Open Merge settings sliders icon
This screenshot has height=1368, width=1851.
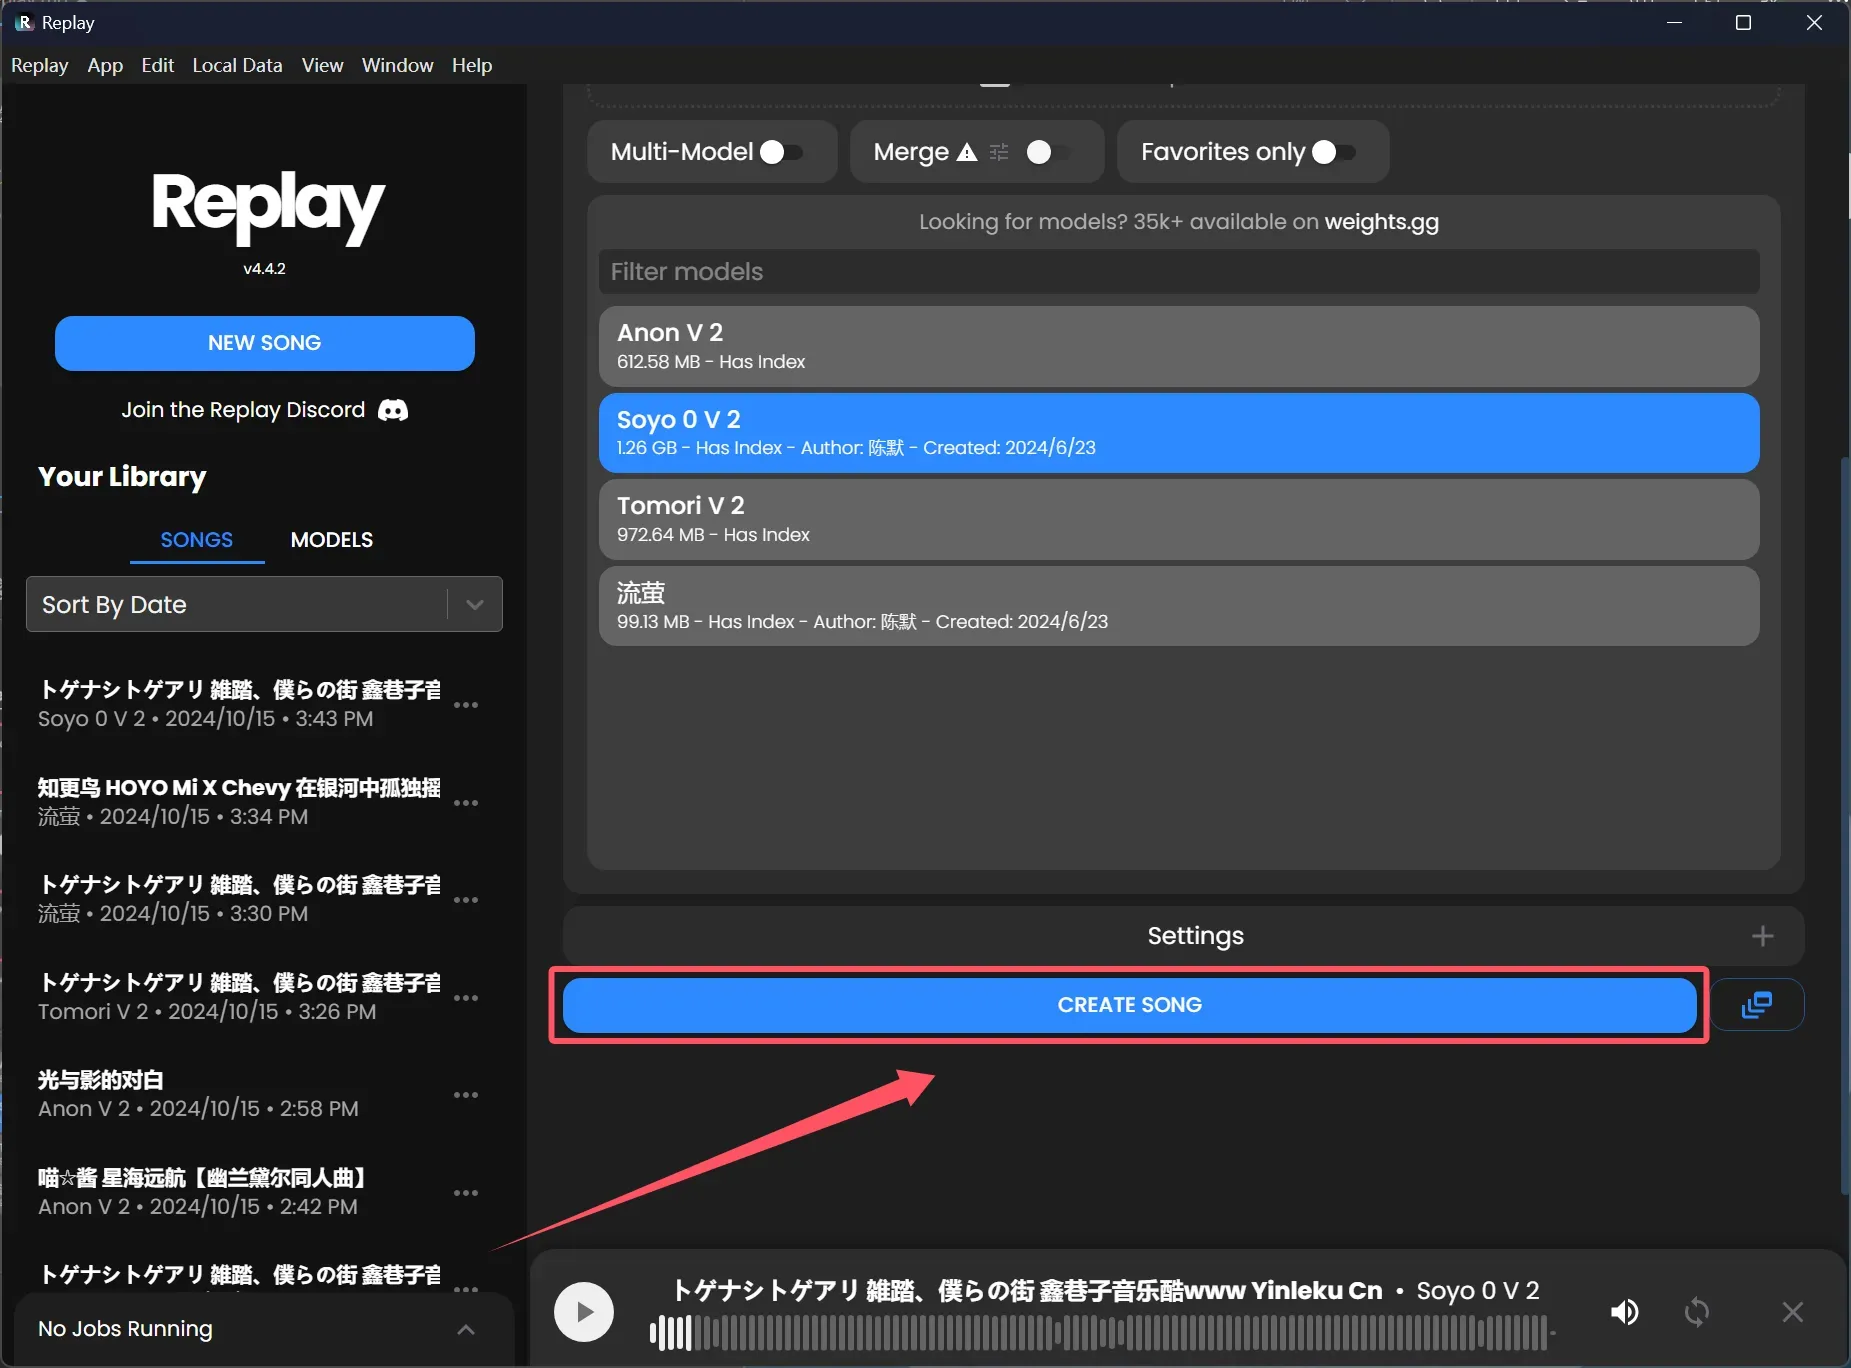(x=999, y=152)
